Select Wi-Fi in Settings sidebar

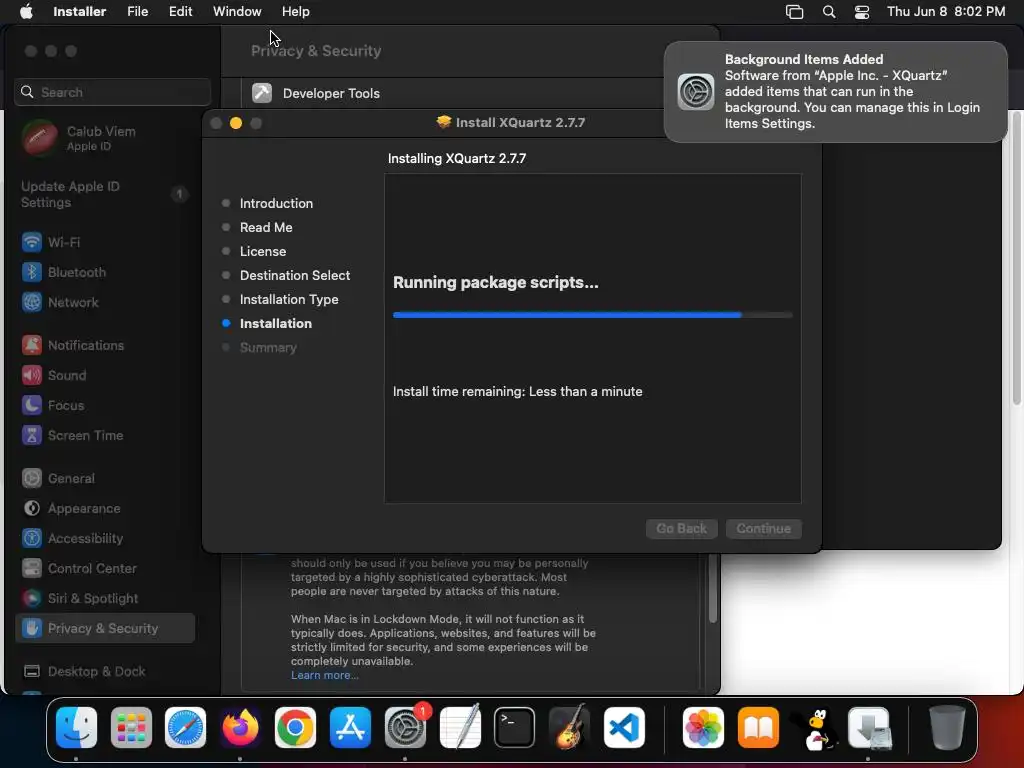(x=51, y=242)
